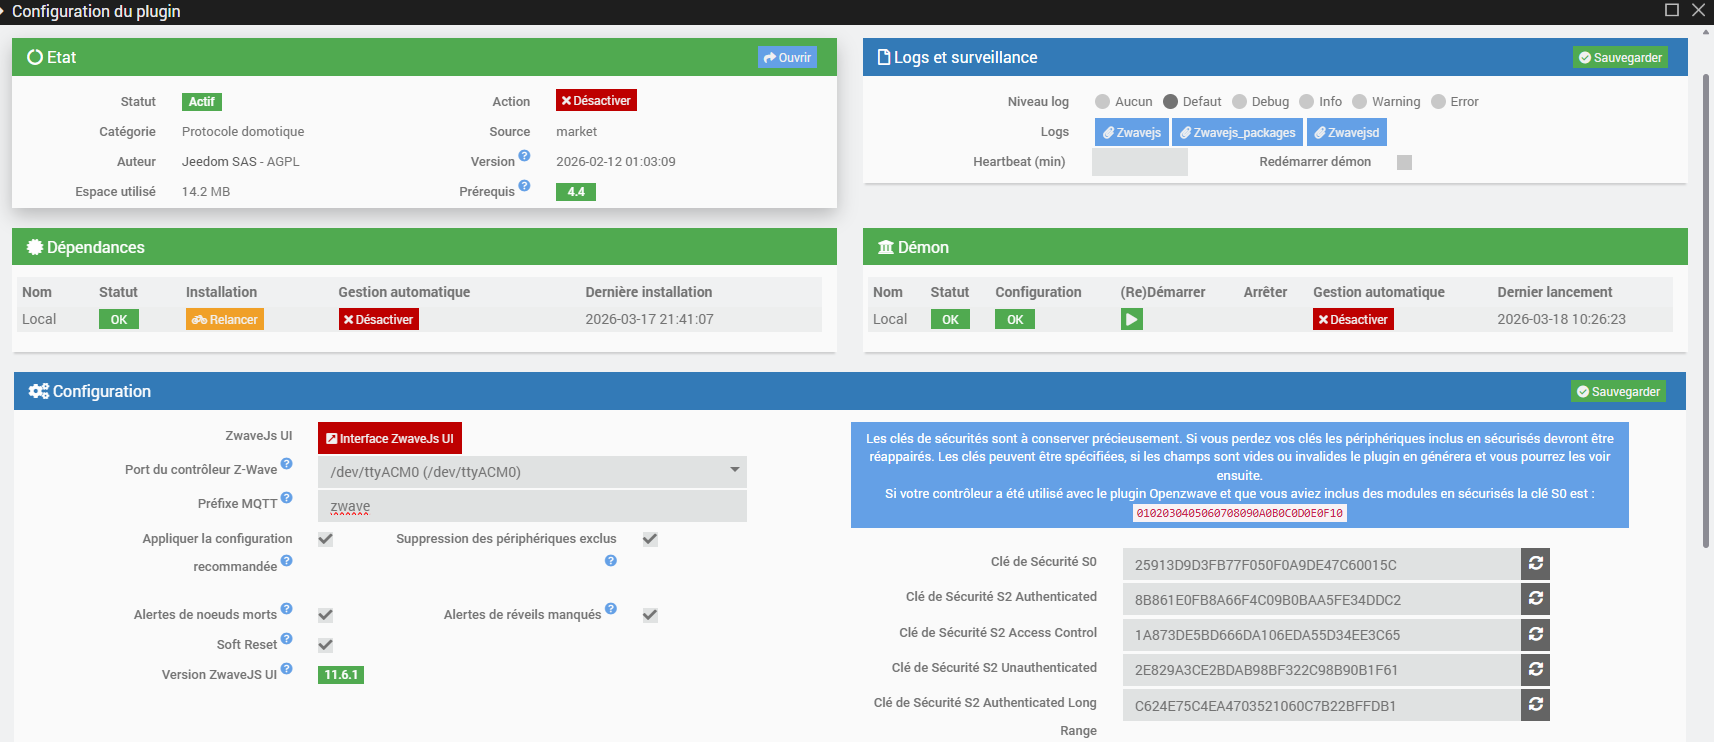Choose the Error log level
This screenshot has height=742, width=1714.
coord(1438,102)
